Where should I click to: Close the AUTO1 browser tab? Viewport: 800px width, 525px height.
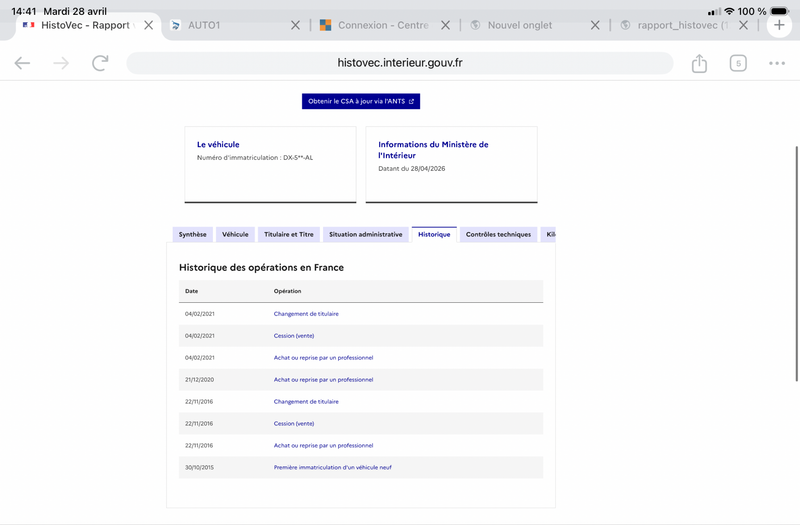pyautogui.click(x=295, y=25)
